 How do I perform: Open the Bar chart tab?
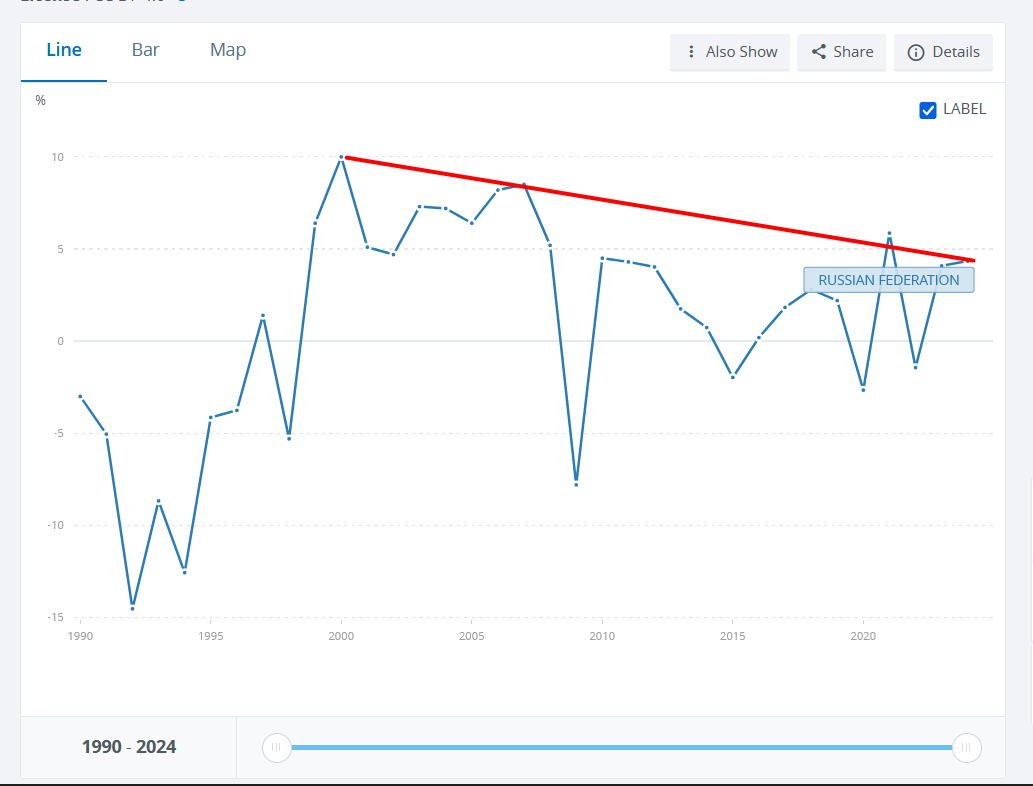pos(145,50)
